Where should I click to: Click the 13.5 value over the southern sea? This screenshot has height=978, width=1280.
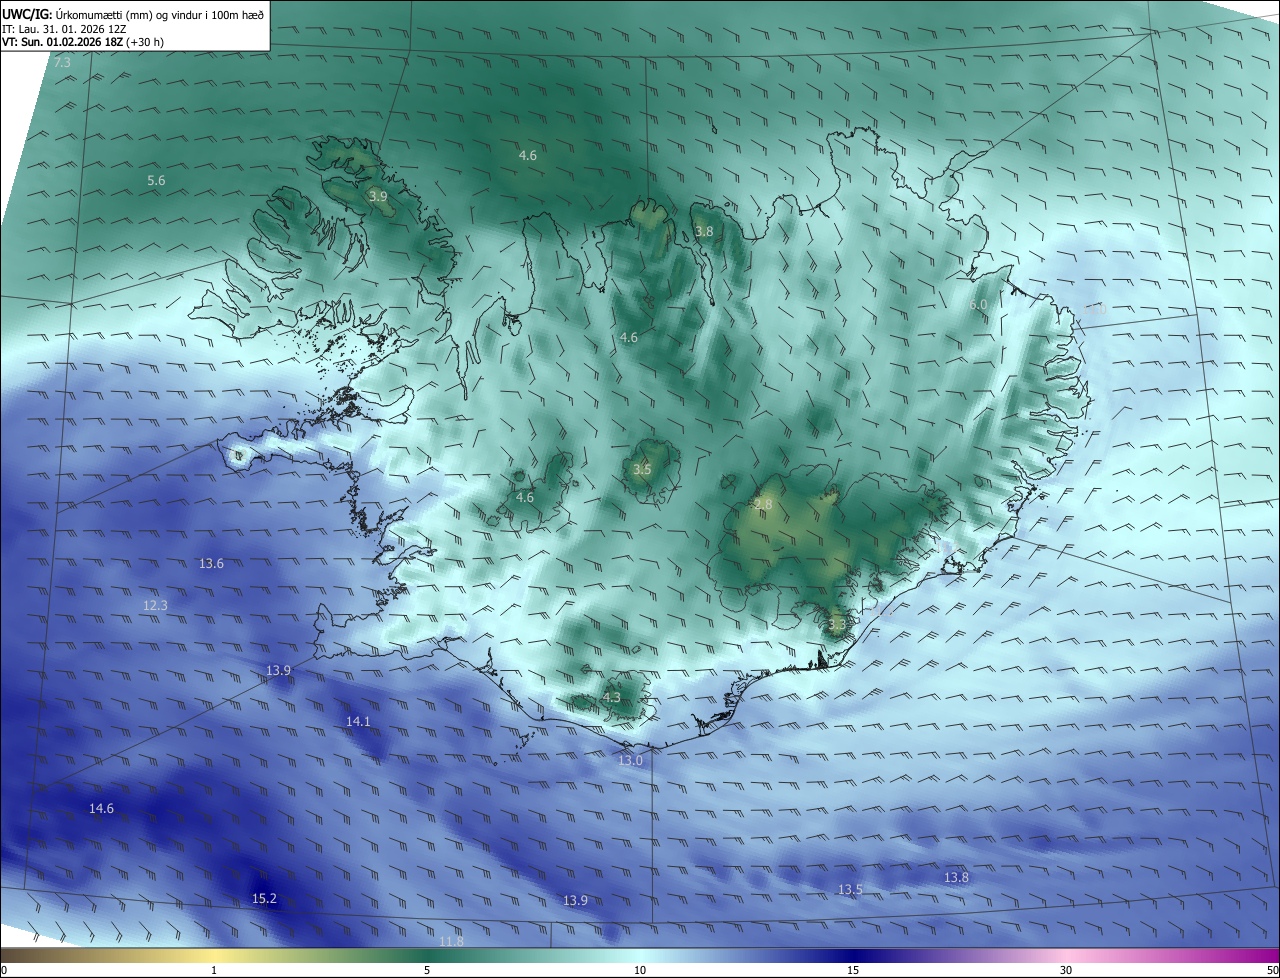tap(850, 889)
